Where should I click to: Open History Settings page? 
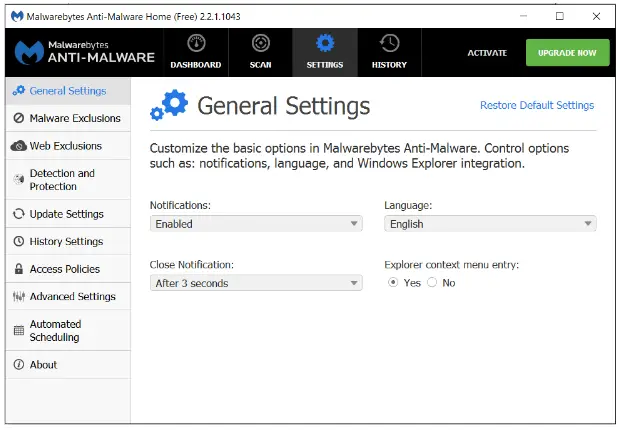click(68, 241)
